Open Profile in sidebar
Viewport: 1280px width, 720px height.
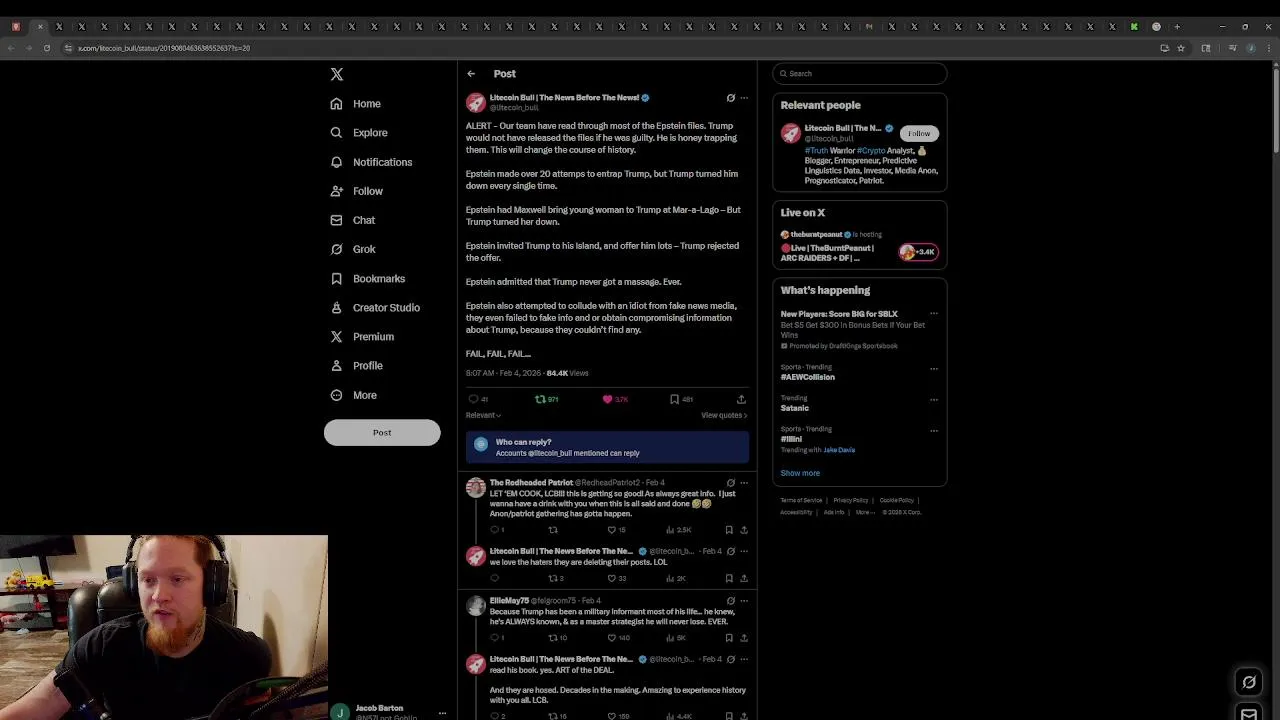(357, 366)
